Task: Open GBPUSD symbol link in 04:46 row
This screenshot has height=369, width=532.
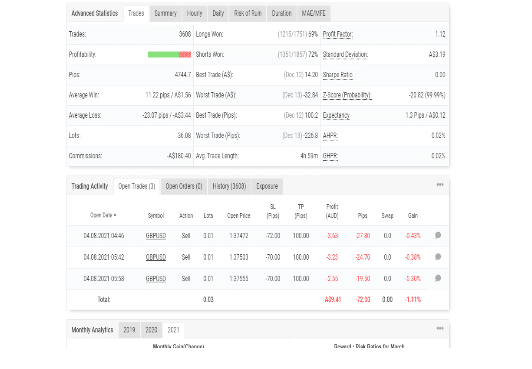Action: point(156,235)
